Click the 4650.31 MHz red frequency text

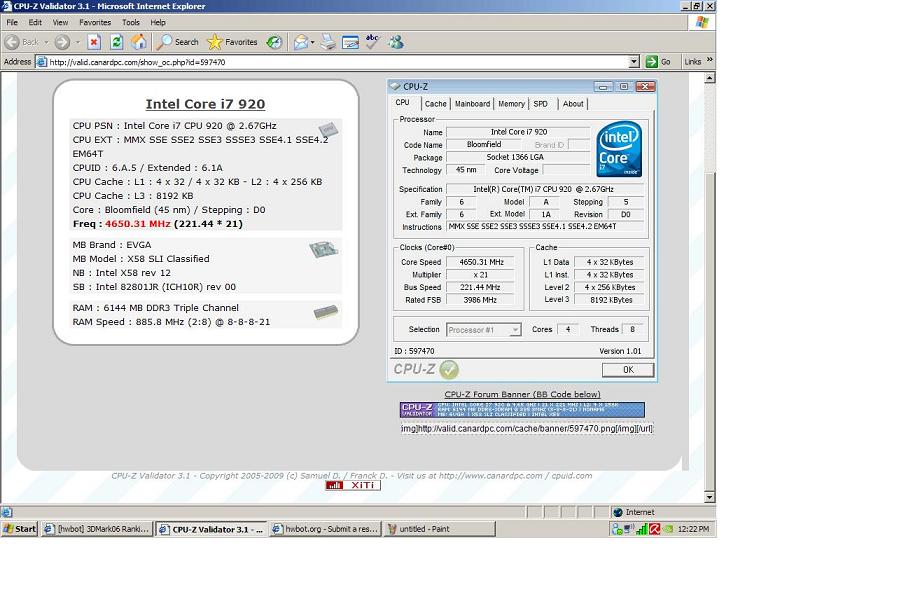pos(138,224)
